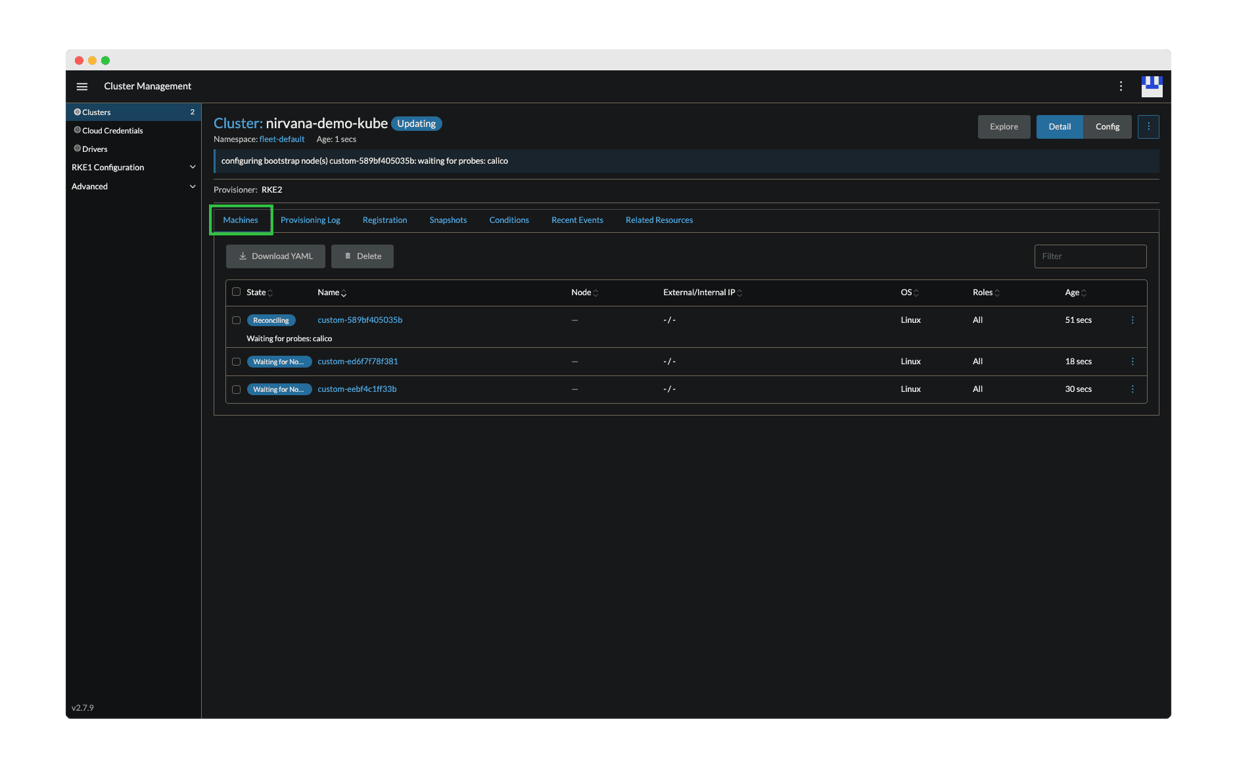Open the Related Resources tab
This screenshot has width=1237, height=768.
(659, 220)
